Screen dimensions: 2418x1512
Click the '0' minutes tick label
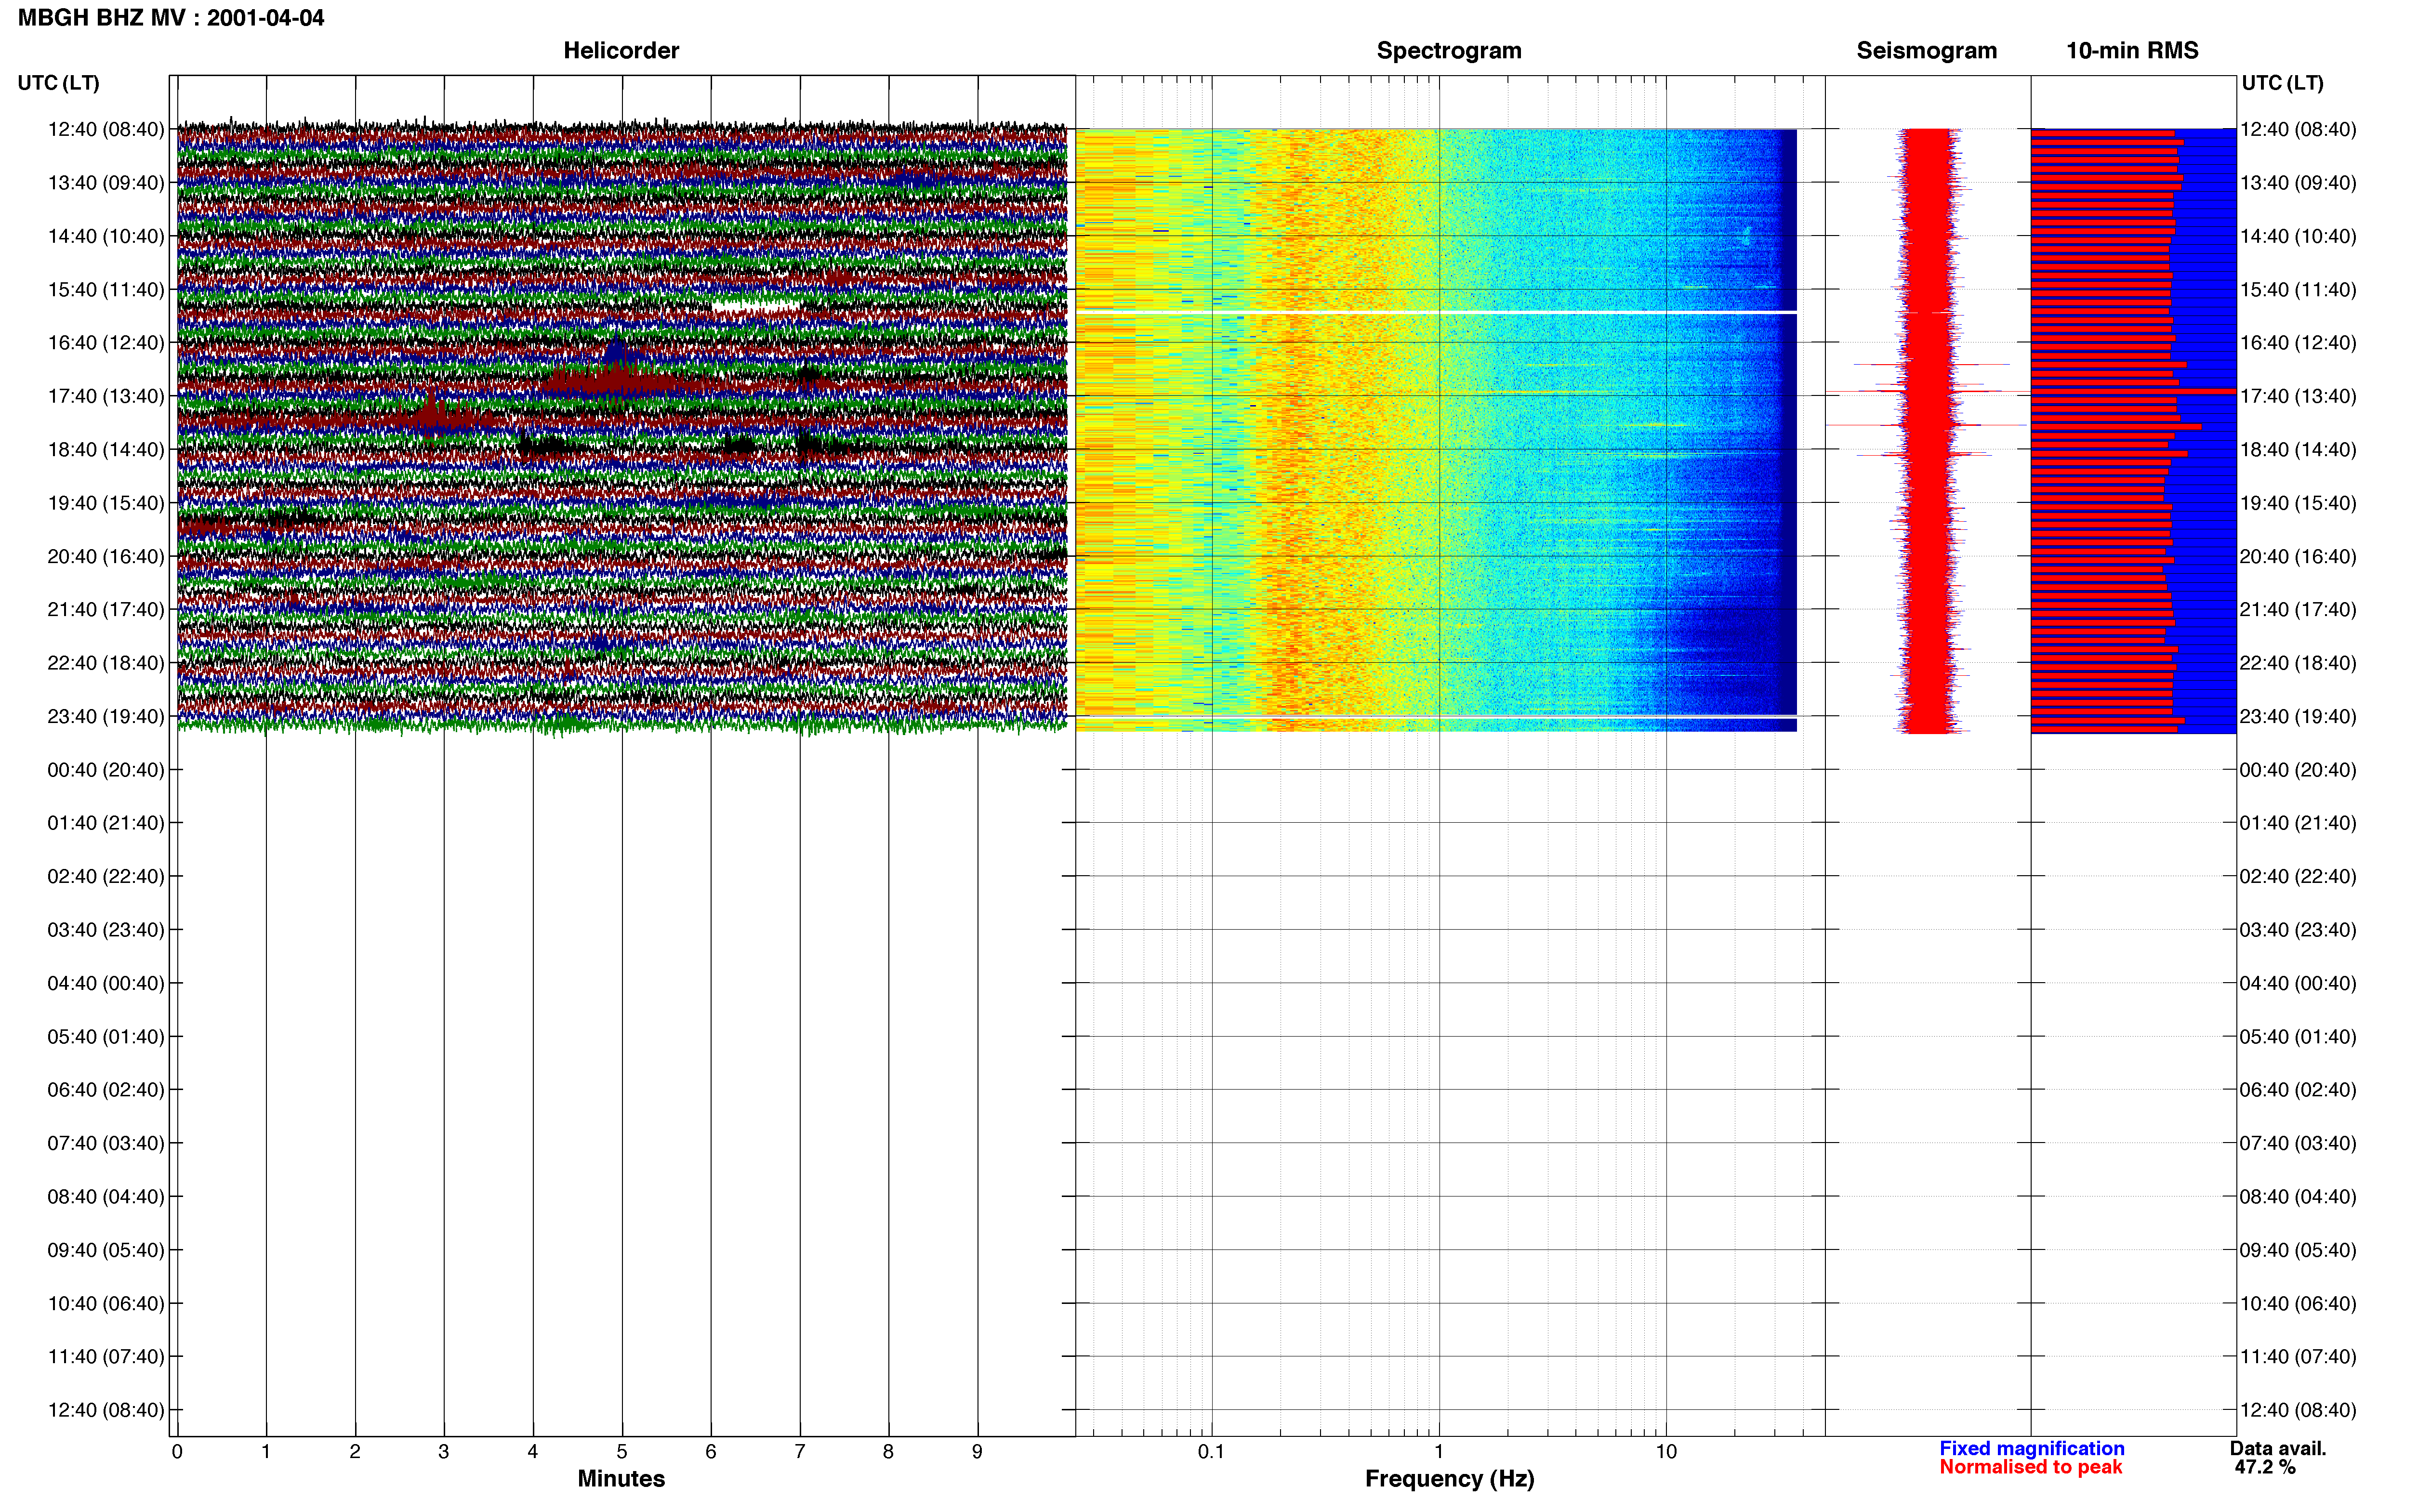coord(177,1451)
